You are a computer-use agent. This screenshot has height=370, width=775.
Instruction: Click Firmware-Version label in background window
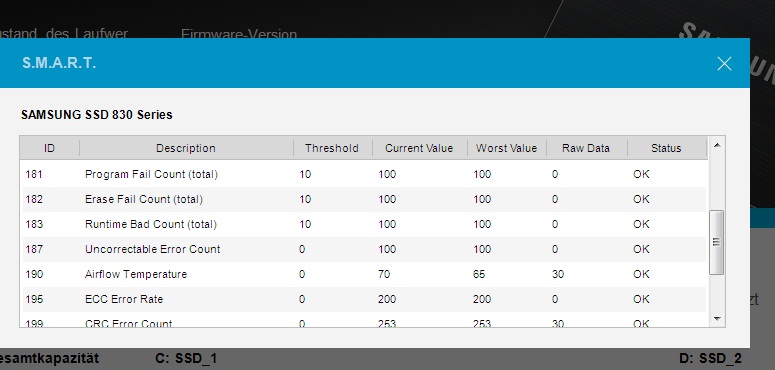point(239,33)
